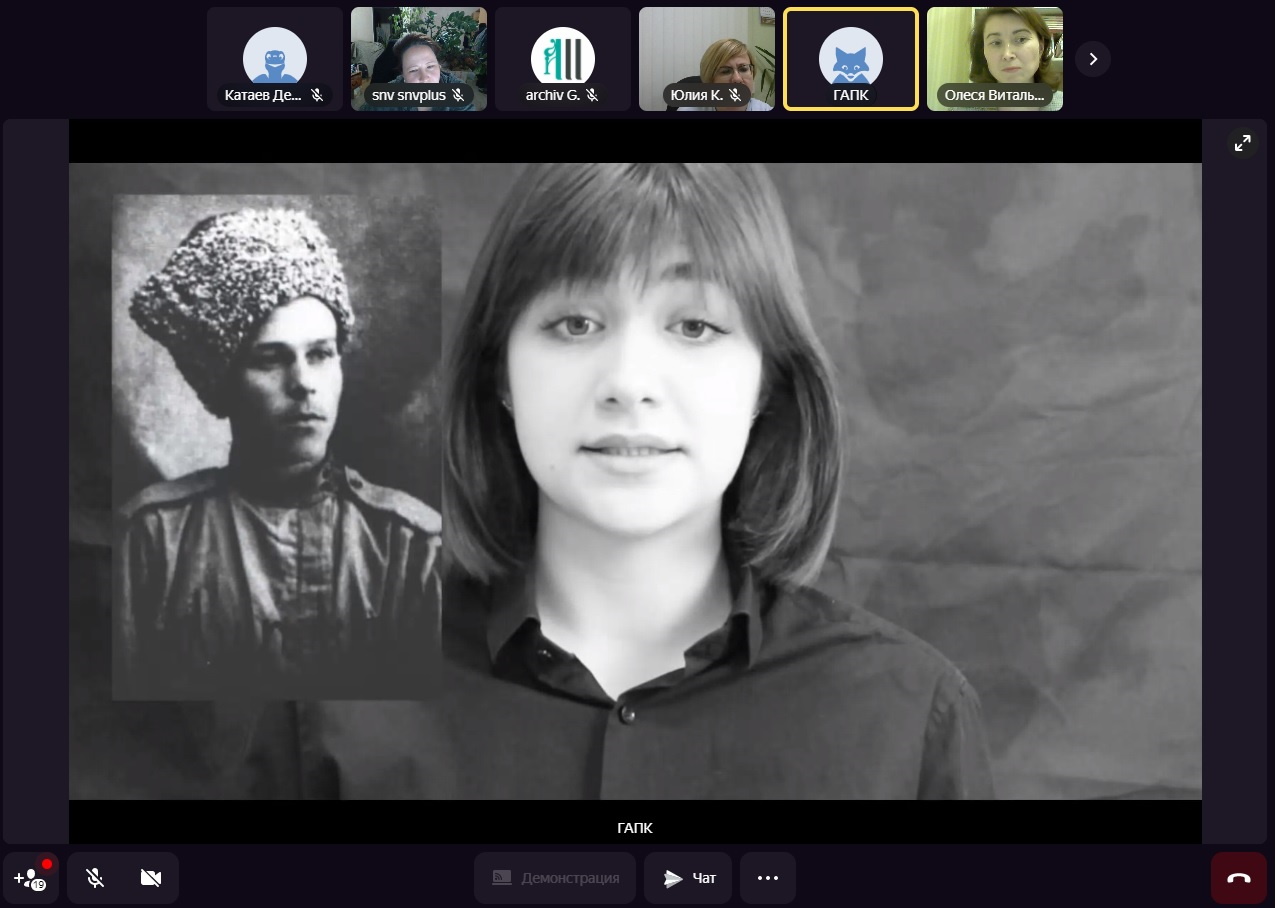1280x908 pixels.
Task: Show next participants with the right arrow
Action: click(1092, 59)
